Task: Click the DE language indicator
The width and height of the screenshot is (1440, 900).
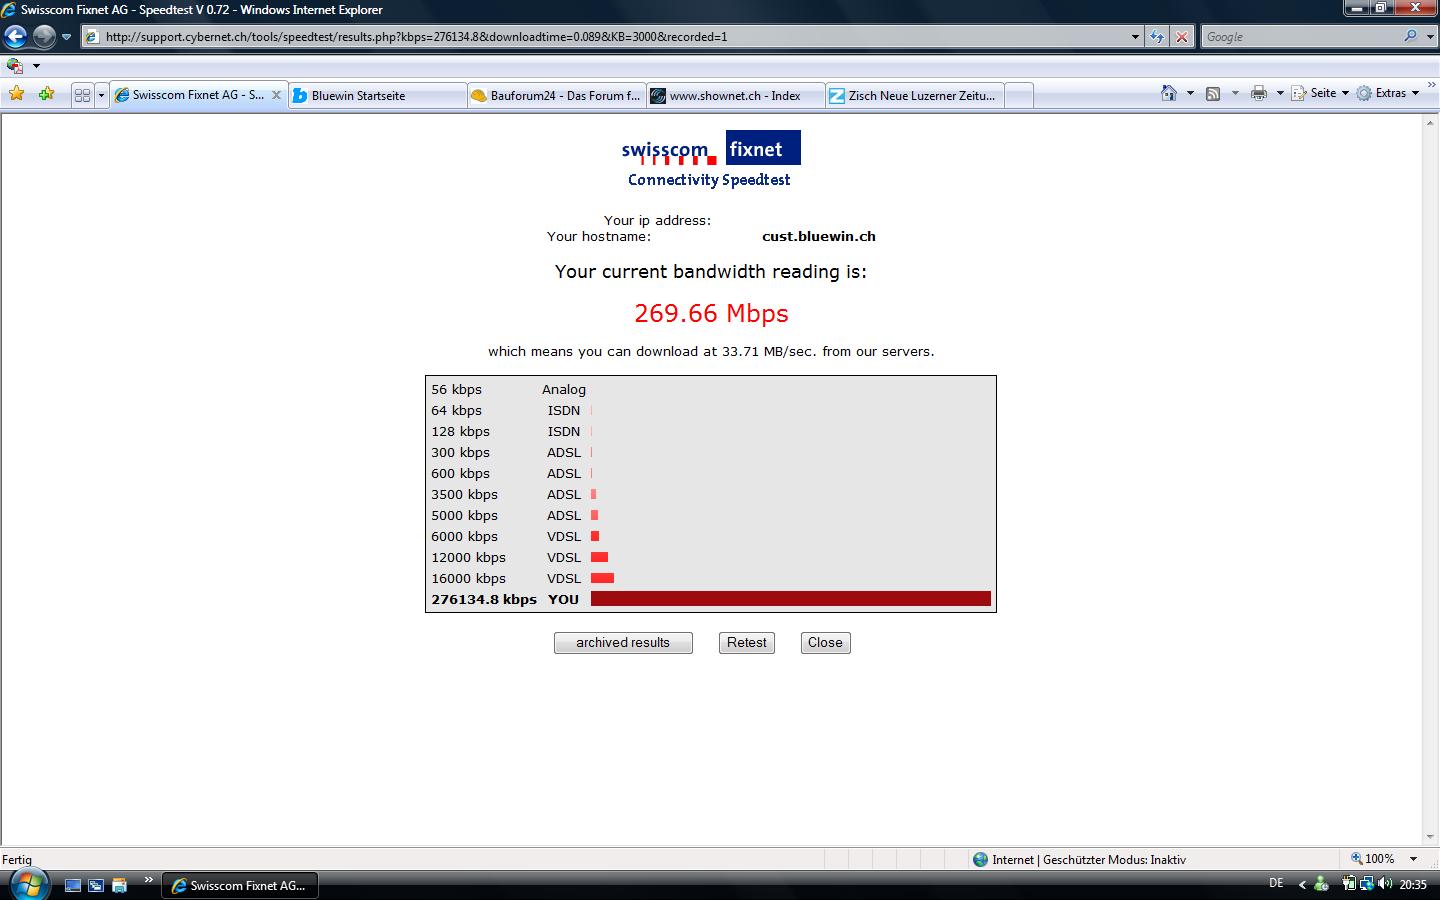Action: pyautogui.click(x=1276, y=883)
